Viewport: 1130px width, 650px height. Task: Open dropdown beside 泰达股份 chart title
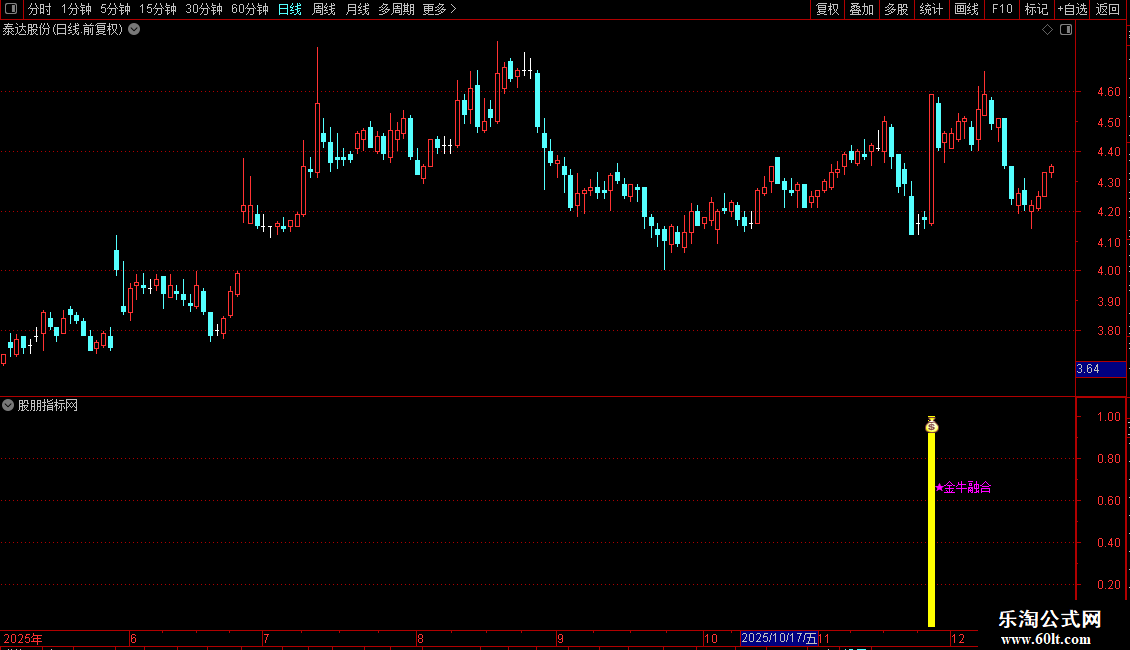tap(134, 30)
